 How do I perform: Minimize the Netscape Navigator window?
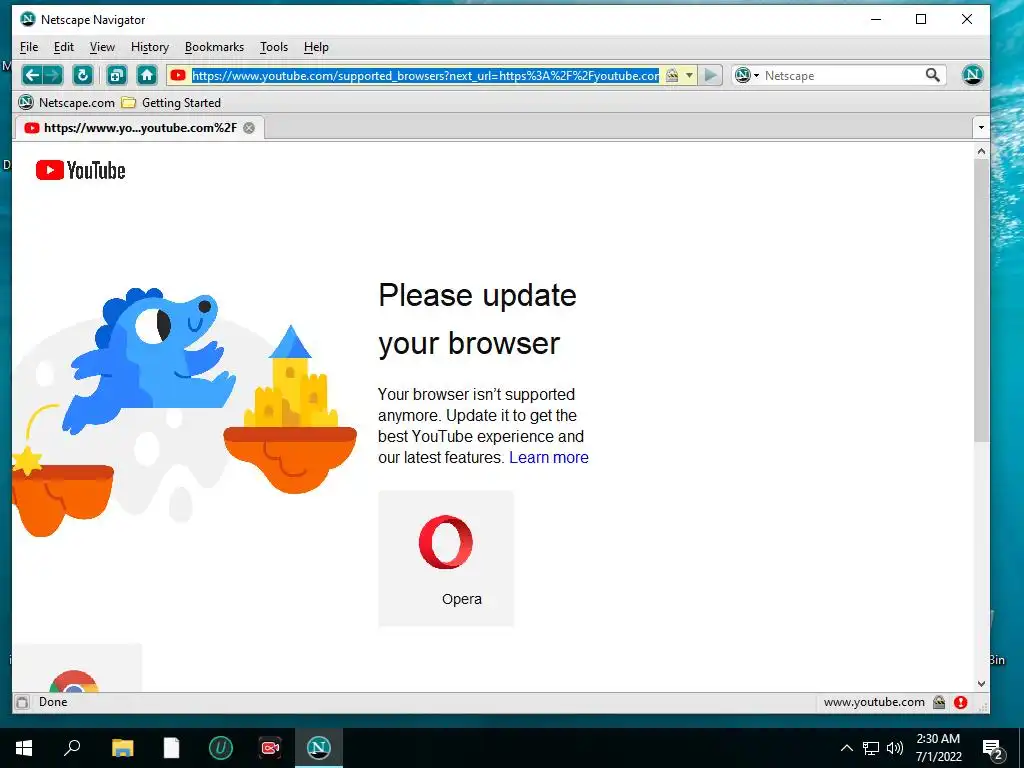click(x=876, y=19)
